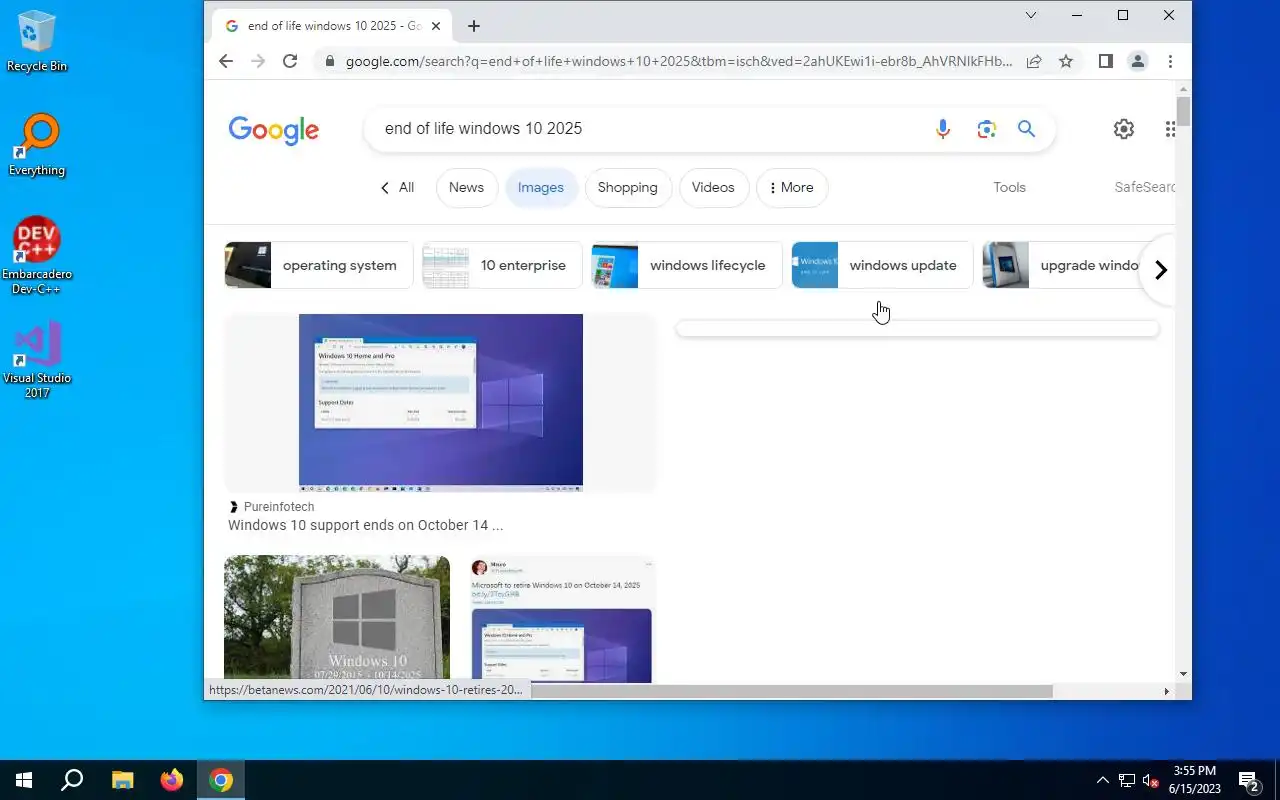Open the notification center icon
Viewport: 1280px width, 800px height.
1248,781
